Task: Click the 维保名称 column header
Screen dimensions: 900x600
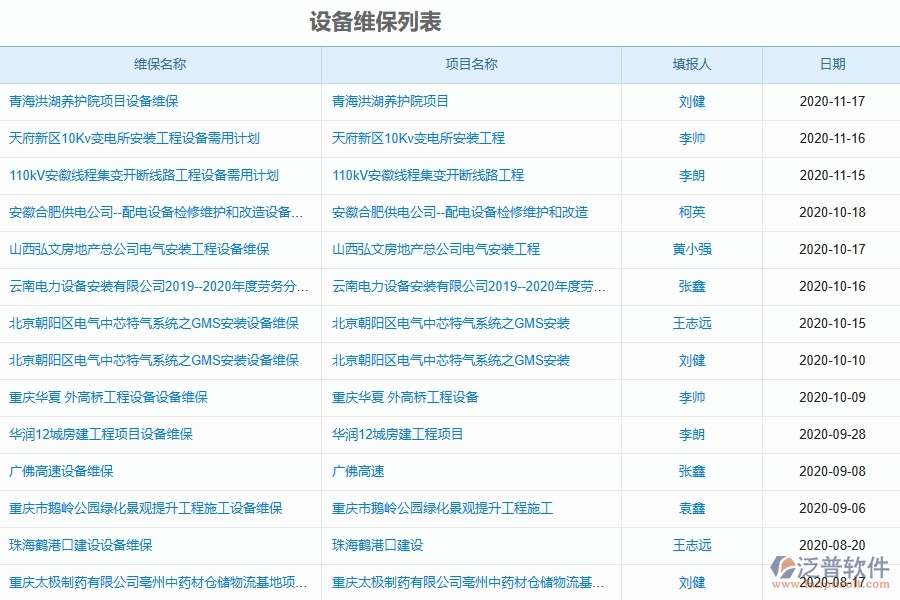Action: (x=162, y=63)
